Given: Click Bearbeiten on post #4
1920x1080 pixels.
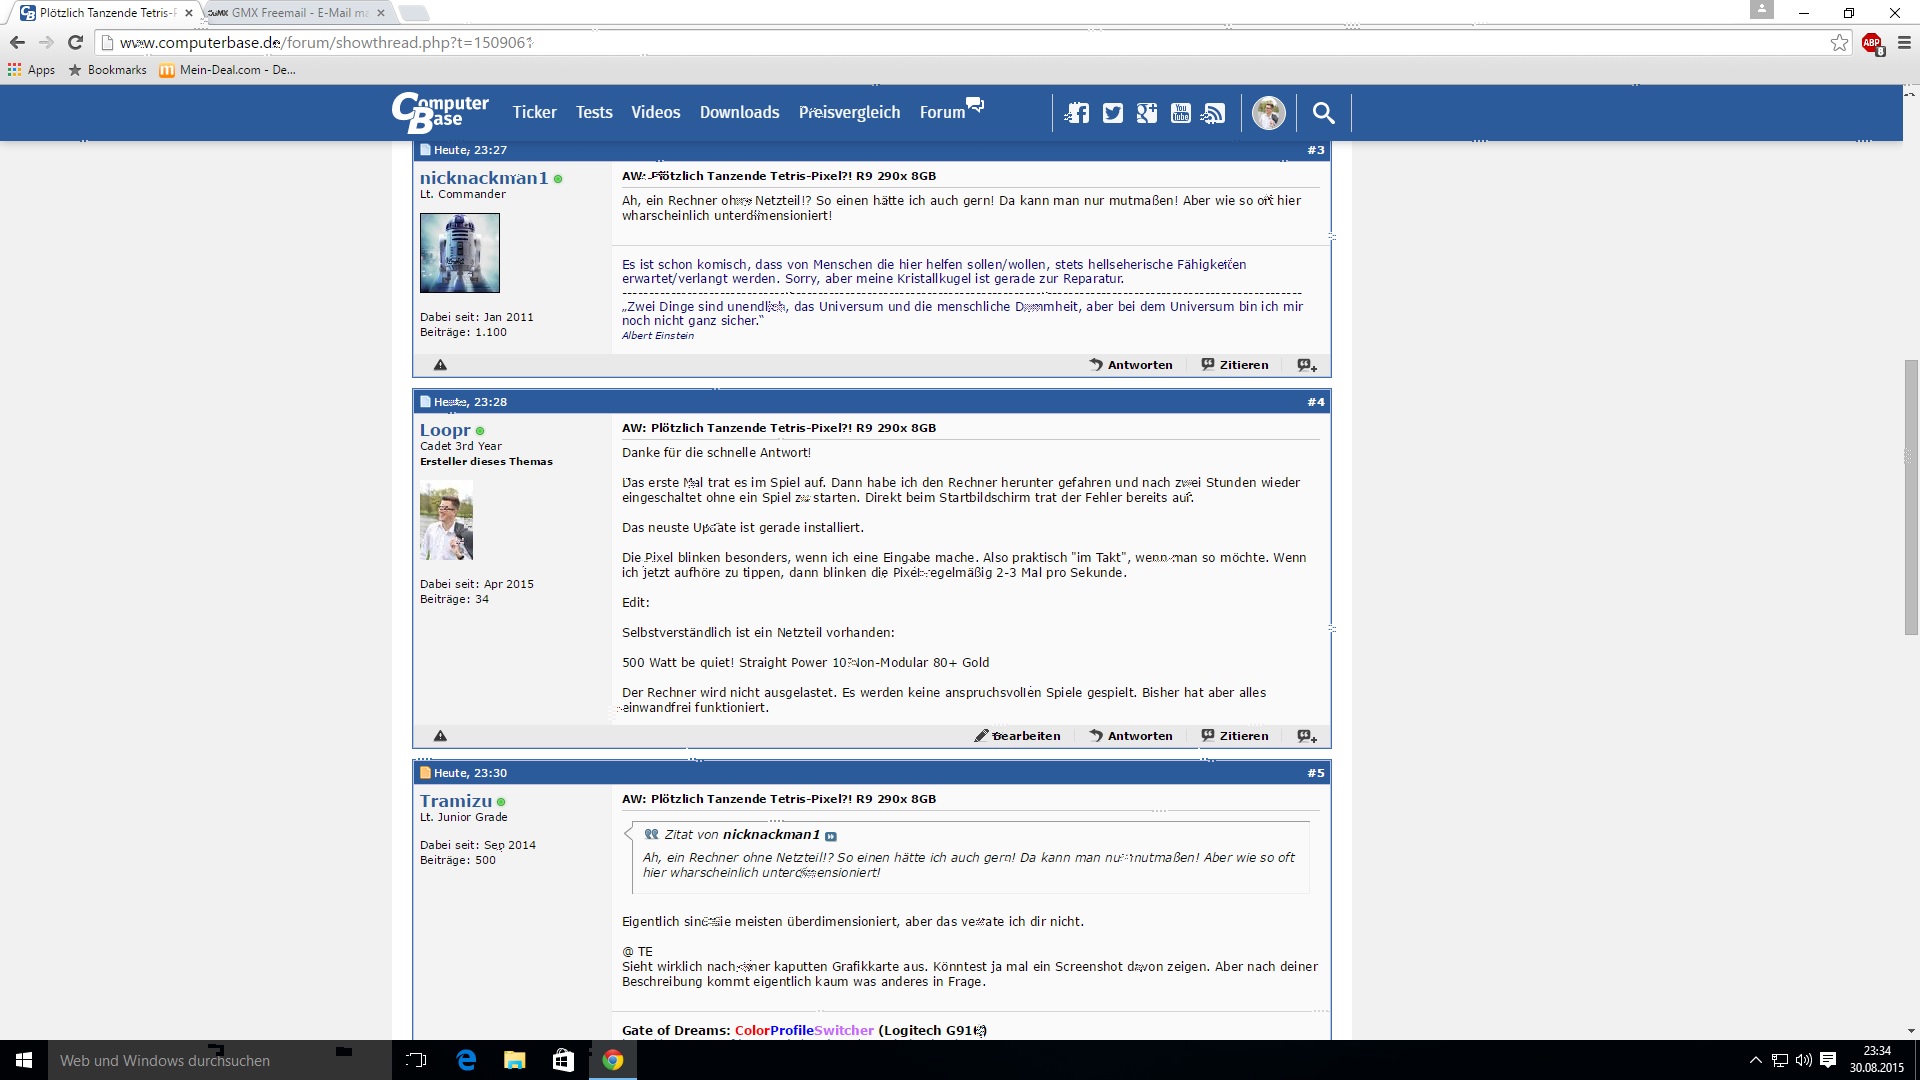Looking at the screenshot, I should click(1018, 736).
